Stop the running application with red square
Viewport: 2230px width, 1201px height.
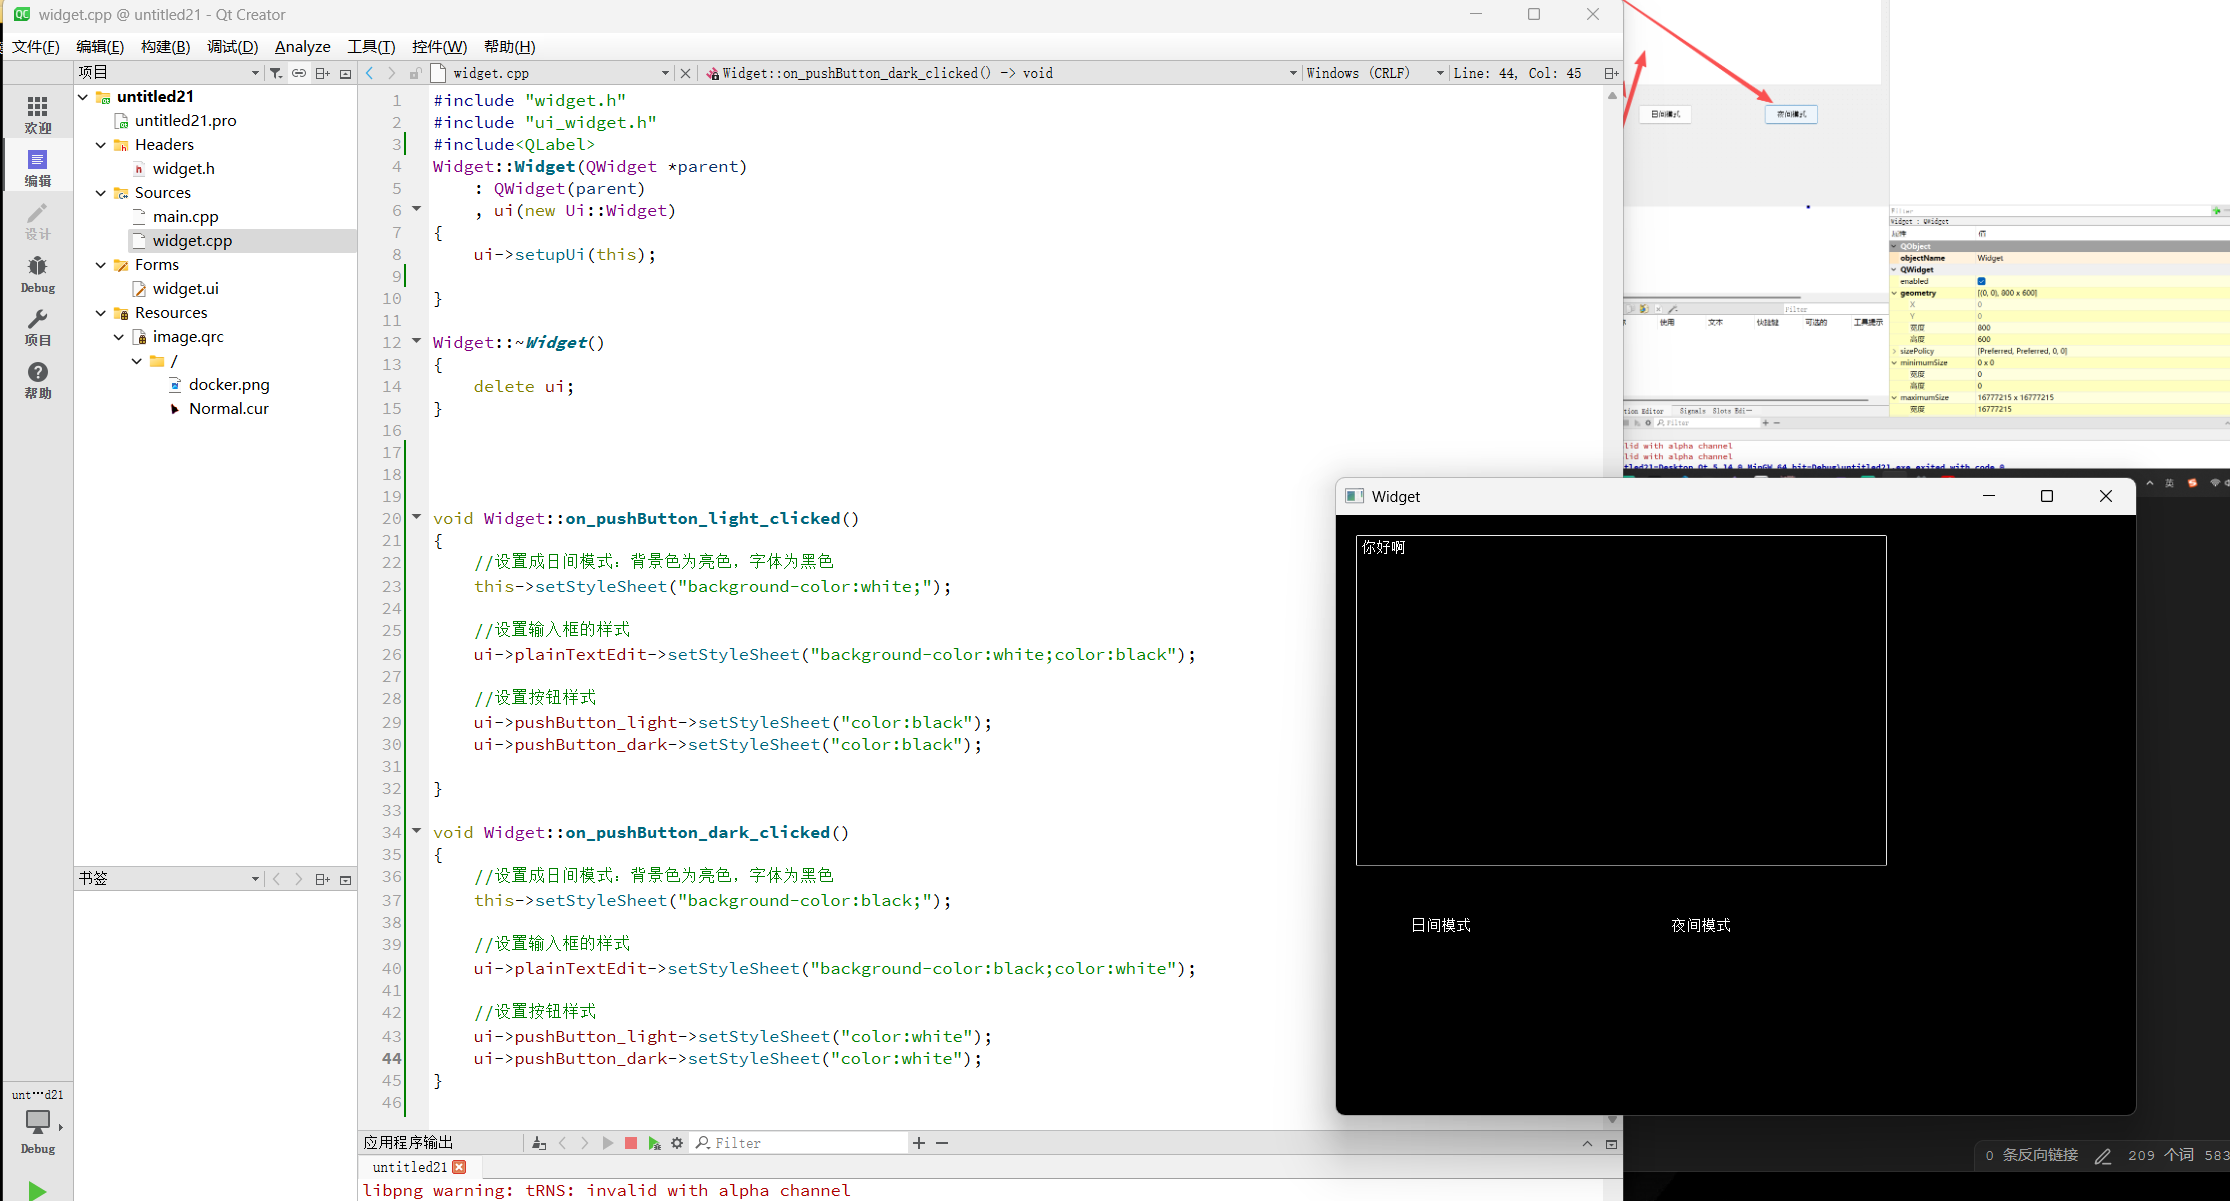point(631,1143)
